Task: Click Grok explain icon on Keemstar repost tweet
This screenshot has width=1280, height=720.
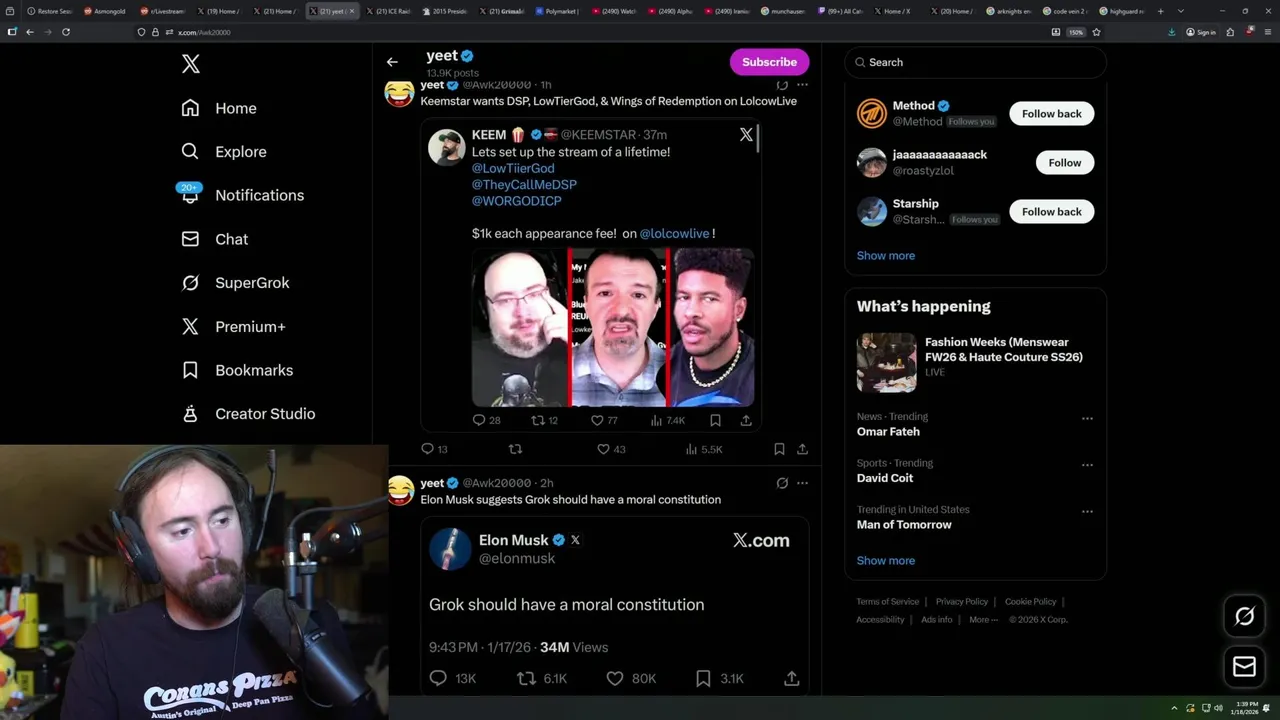Action: (782, 85)
